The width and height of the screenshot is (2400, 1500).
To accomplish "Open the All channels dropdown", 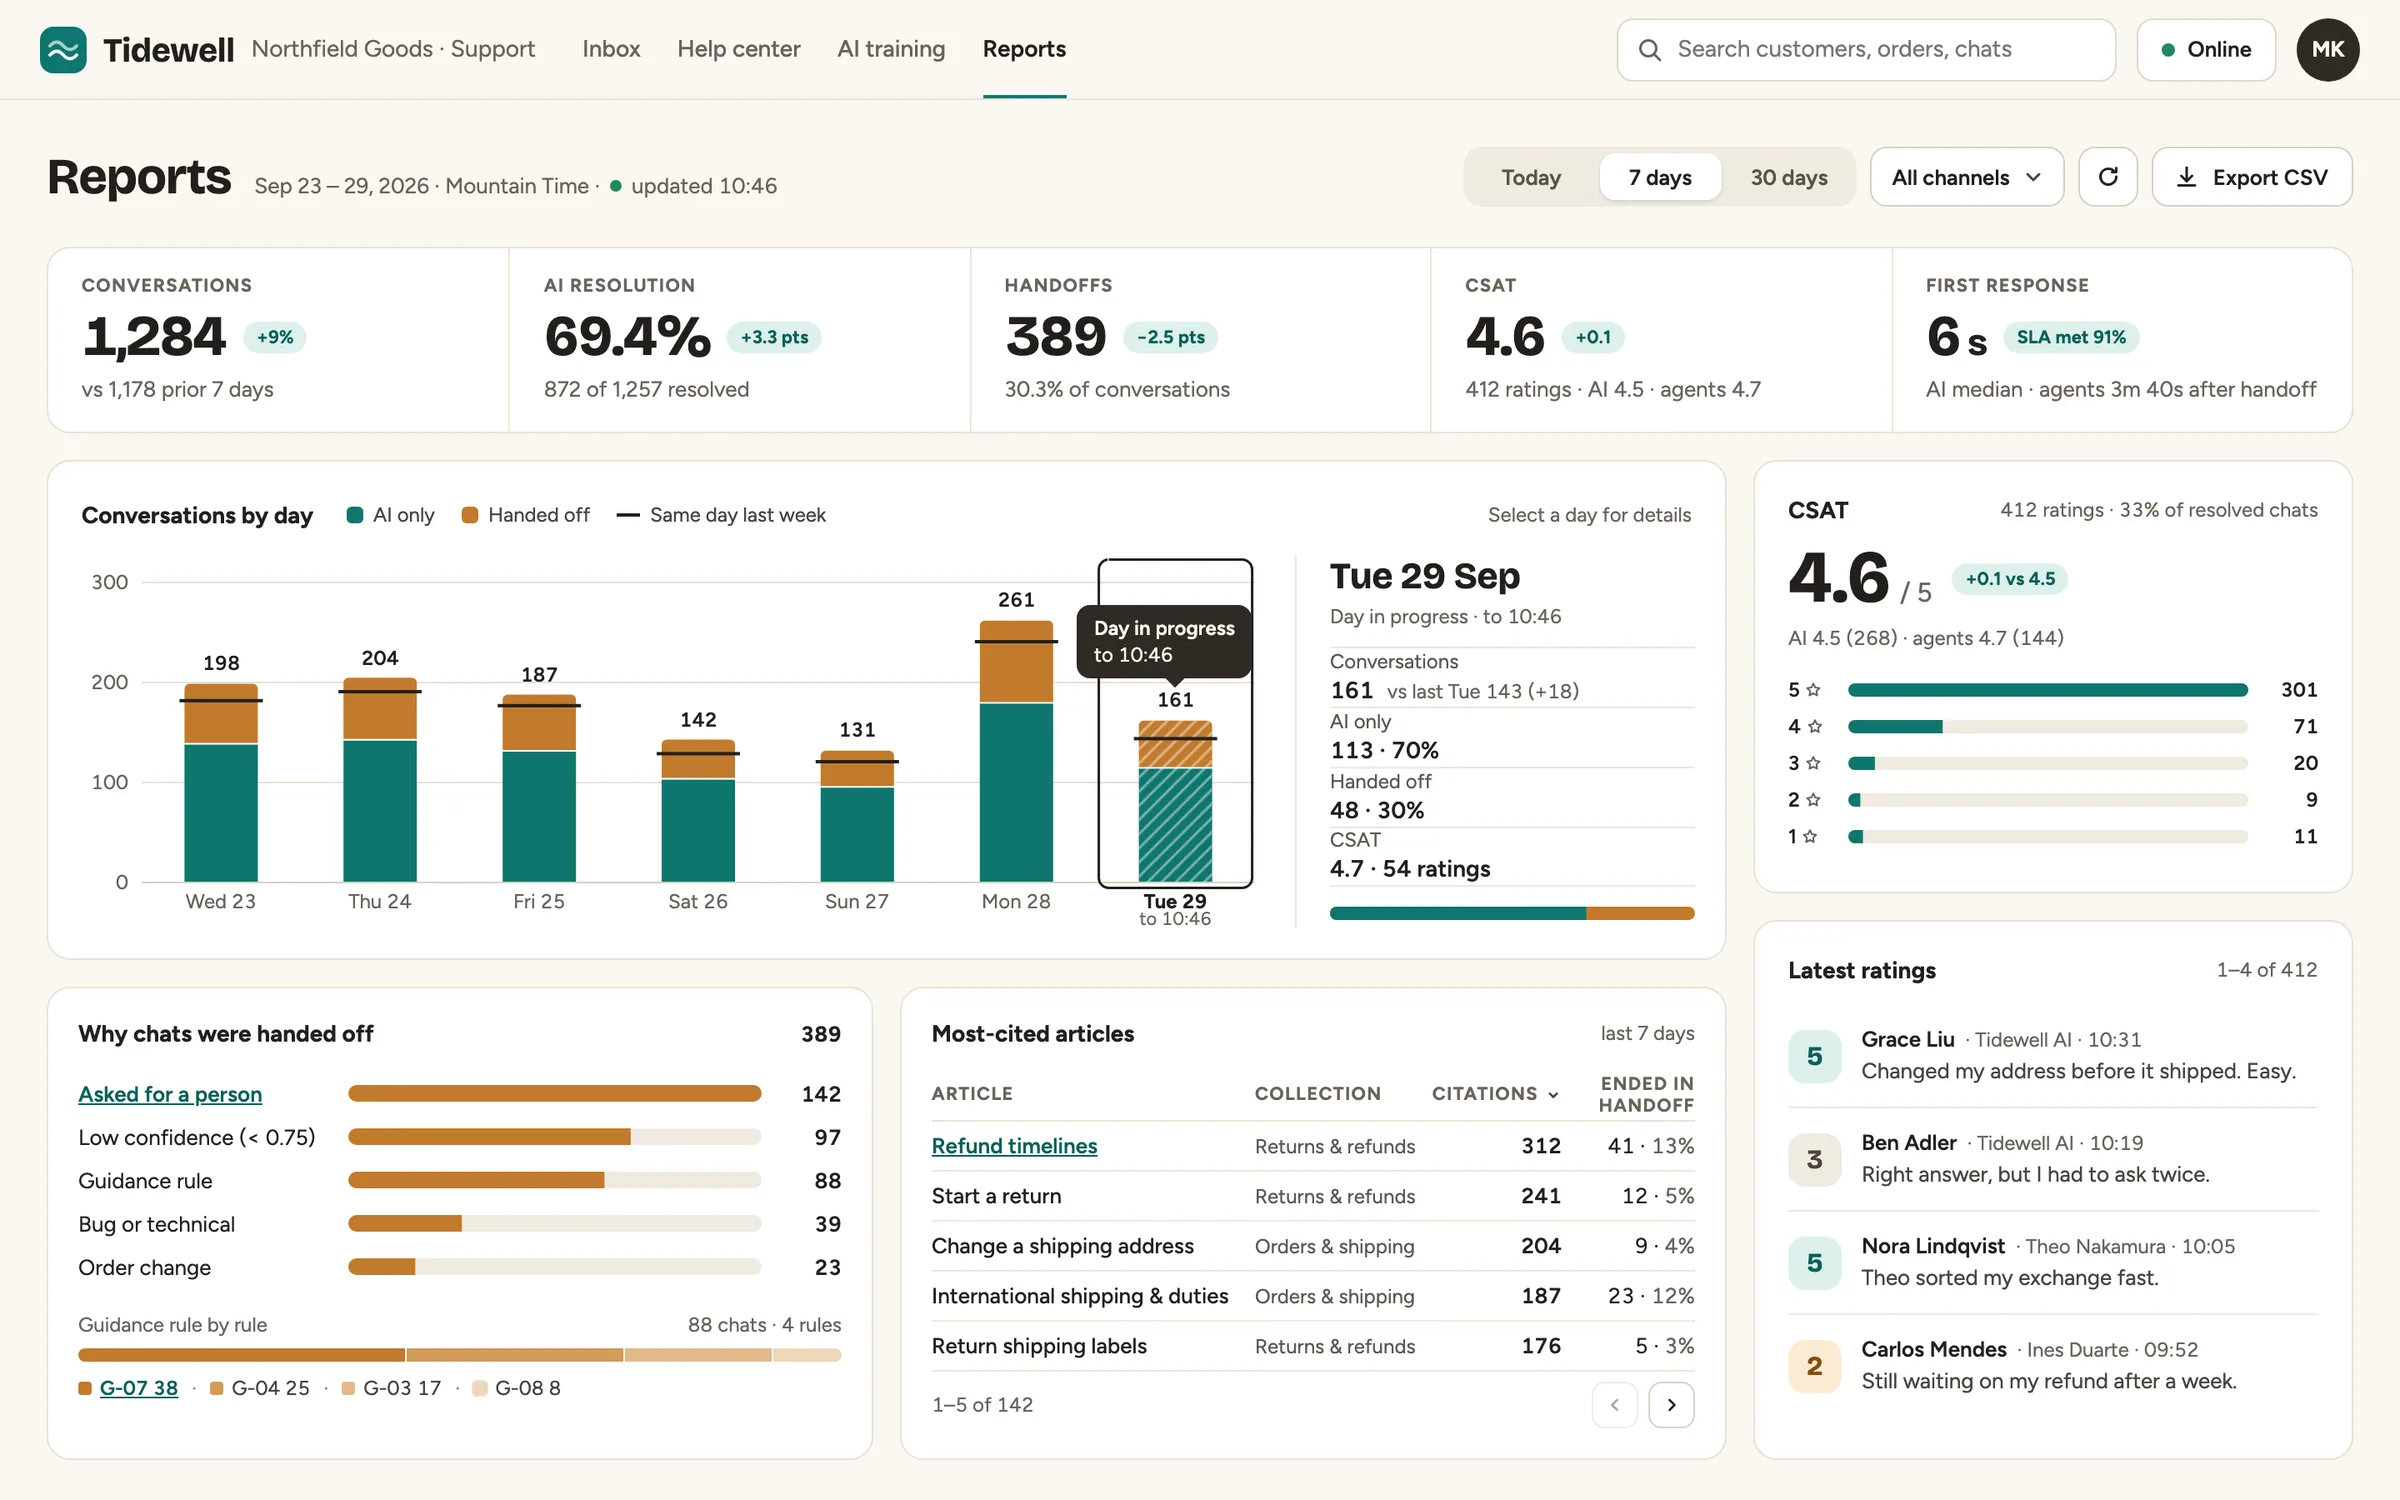I will 1966,177.
